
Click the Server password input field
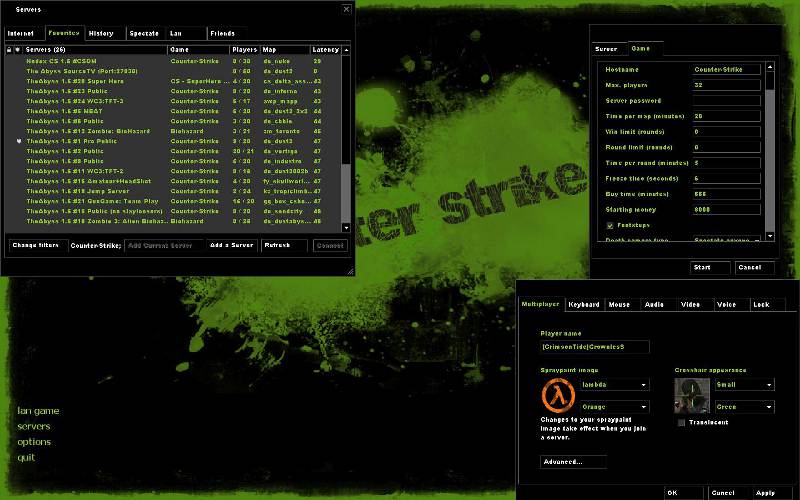tap(727, 101)
